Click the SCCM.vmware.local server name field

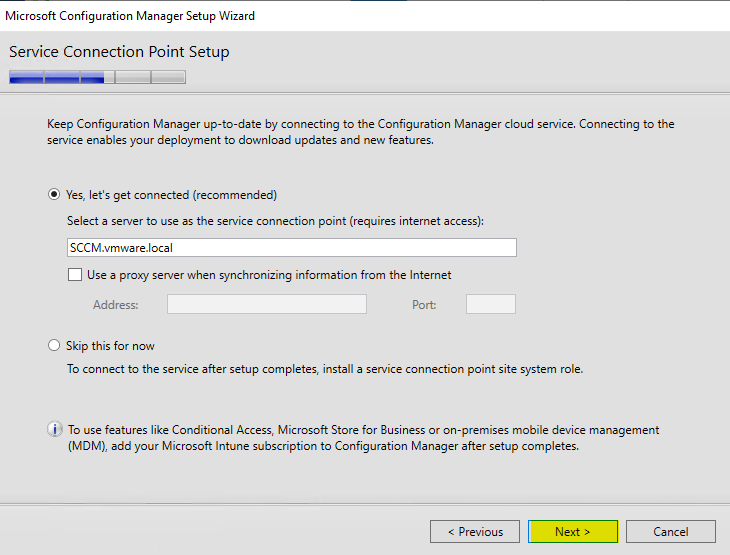coord(291,247)
